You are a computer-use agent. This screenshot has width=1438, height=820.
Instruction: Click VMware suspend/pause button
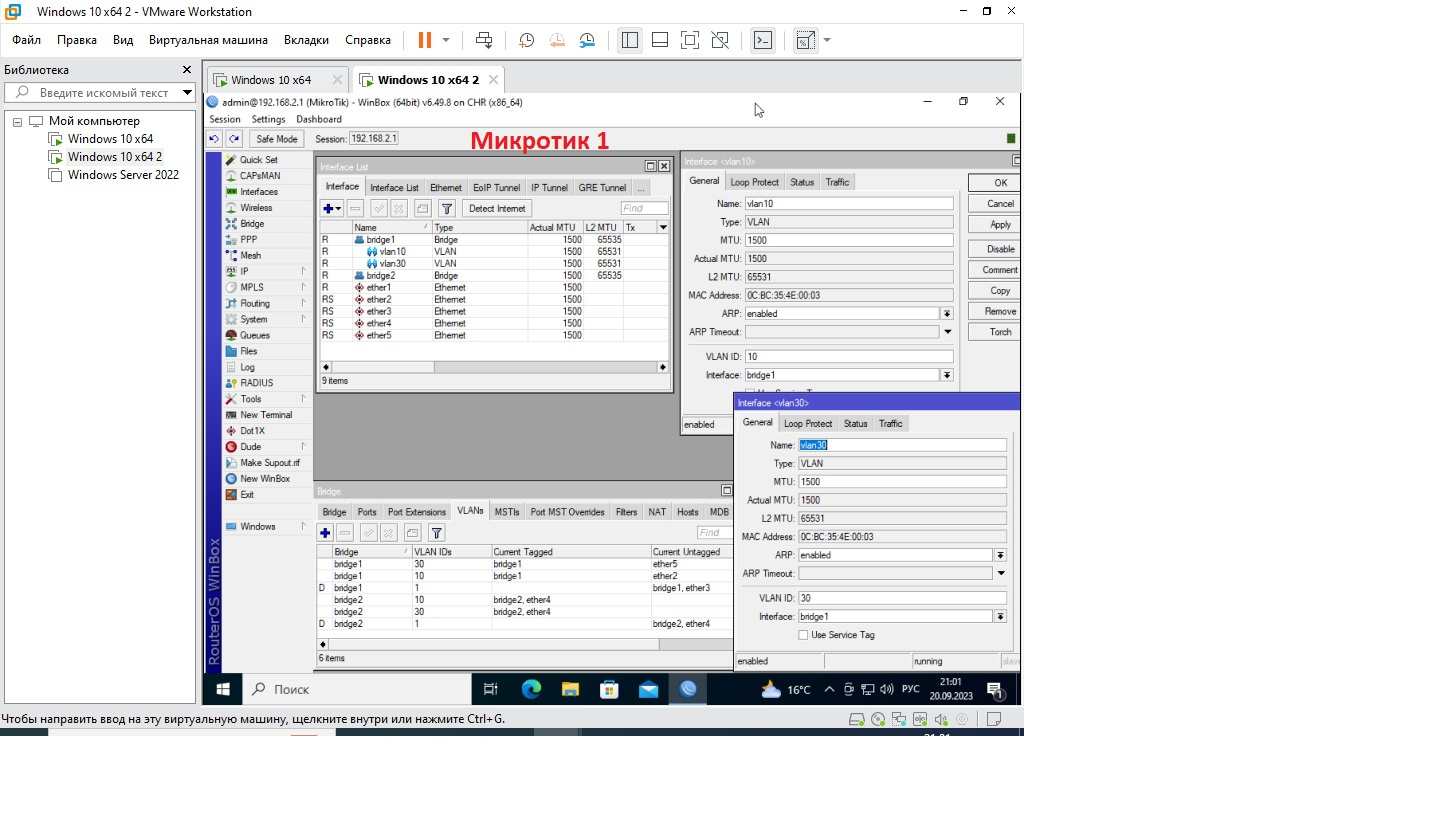coord(425,40)
